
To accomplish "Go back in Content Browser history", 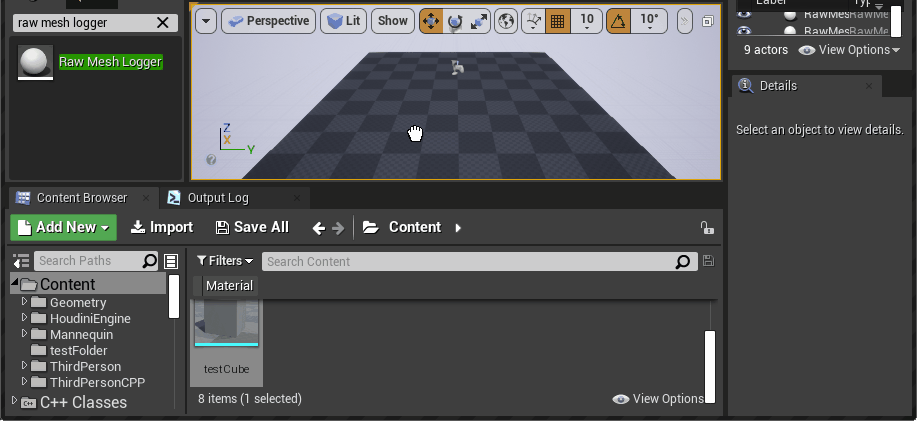I will click(x=319, y=228).
